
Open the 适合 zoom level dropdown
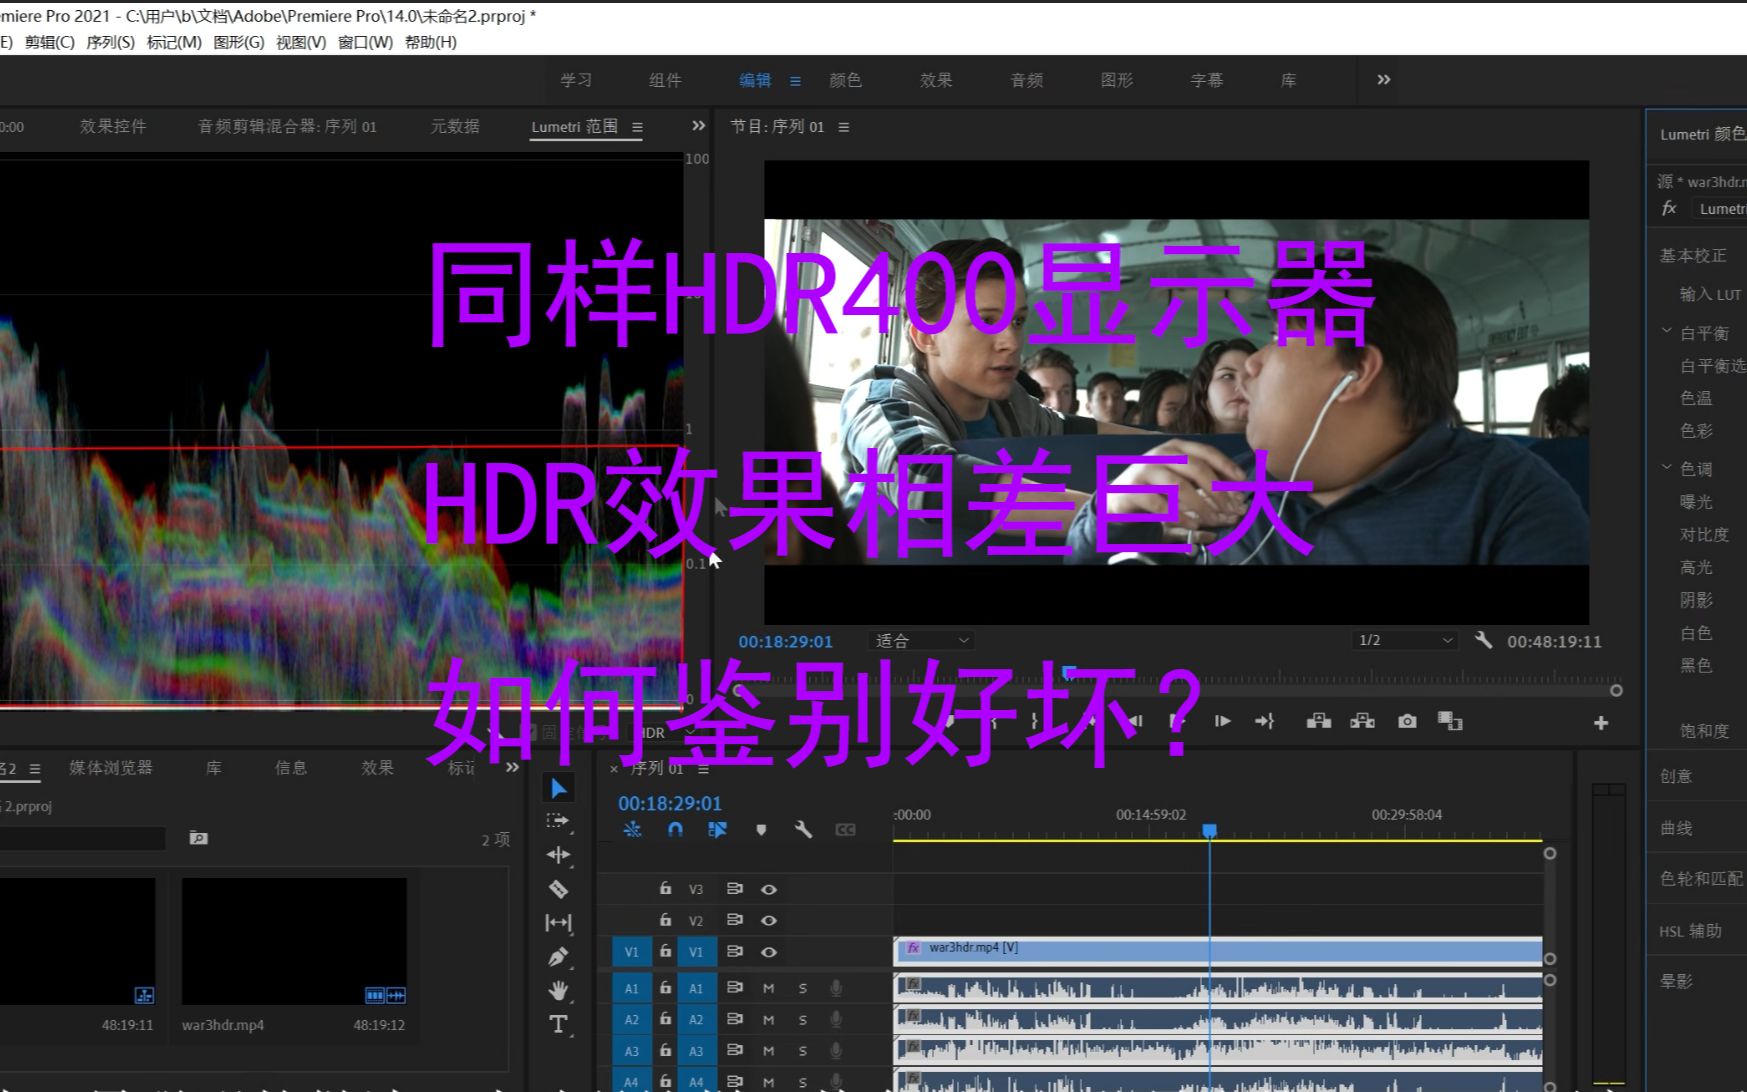pos(919,640)
